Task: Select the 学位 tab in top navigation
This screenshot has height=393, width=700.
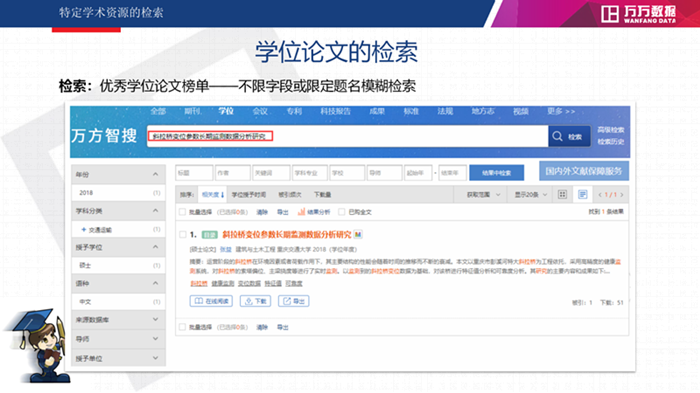Action: click(226, 111)
